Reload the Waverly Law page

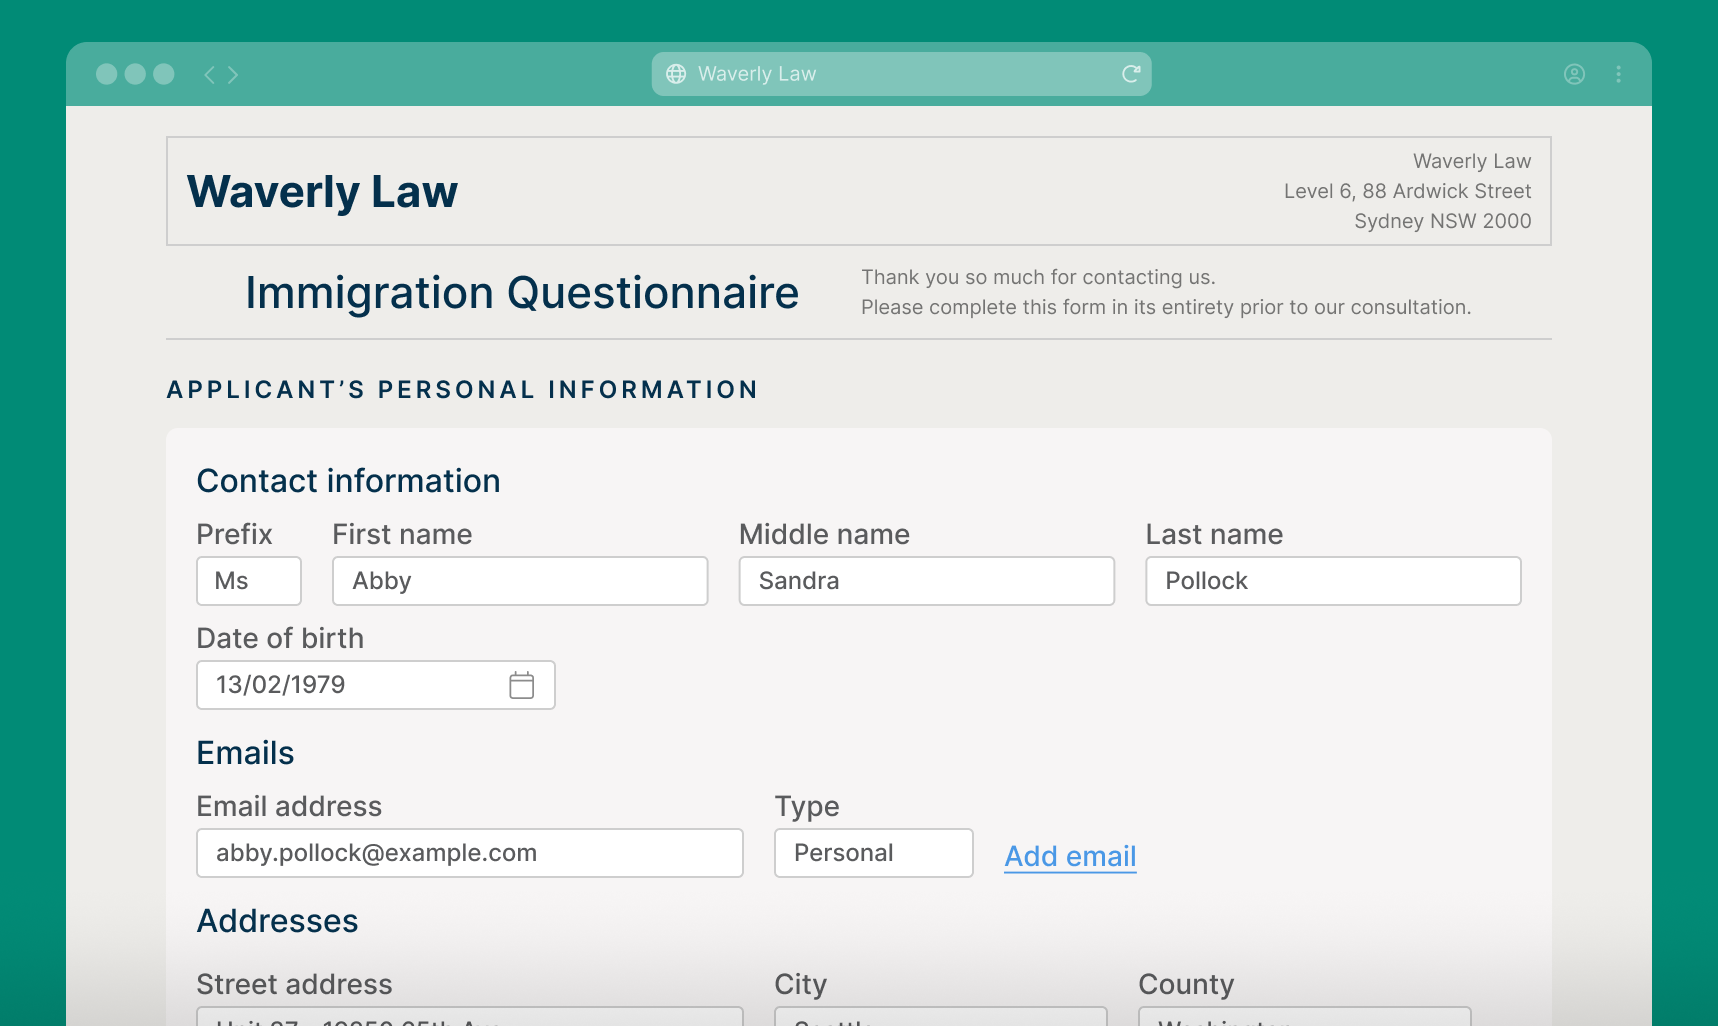click(1131, 74)
